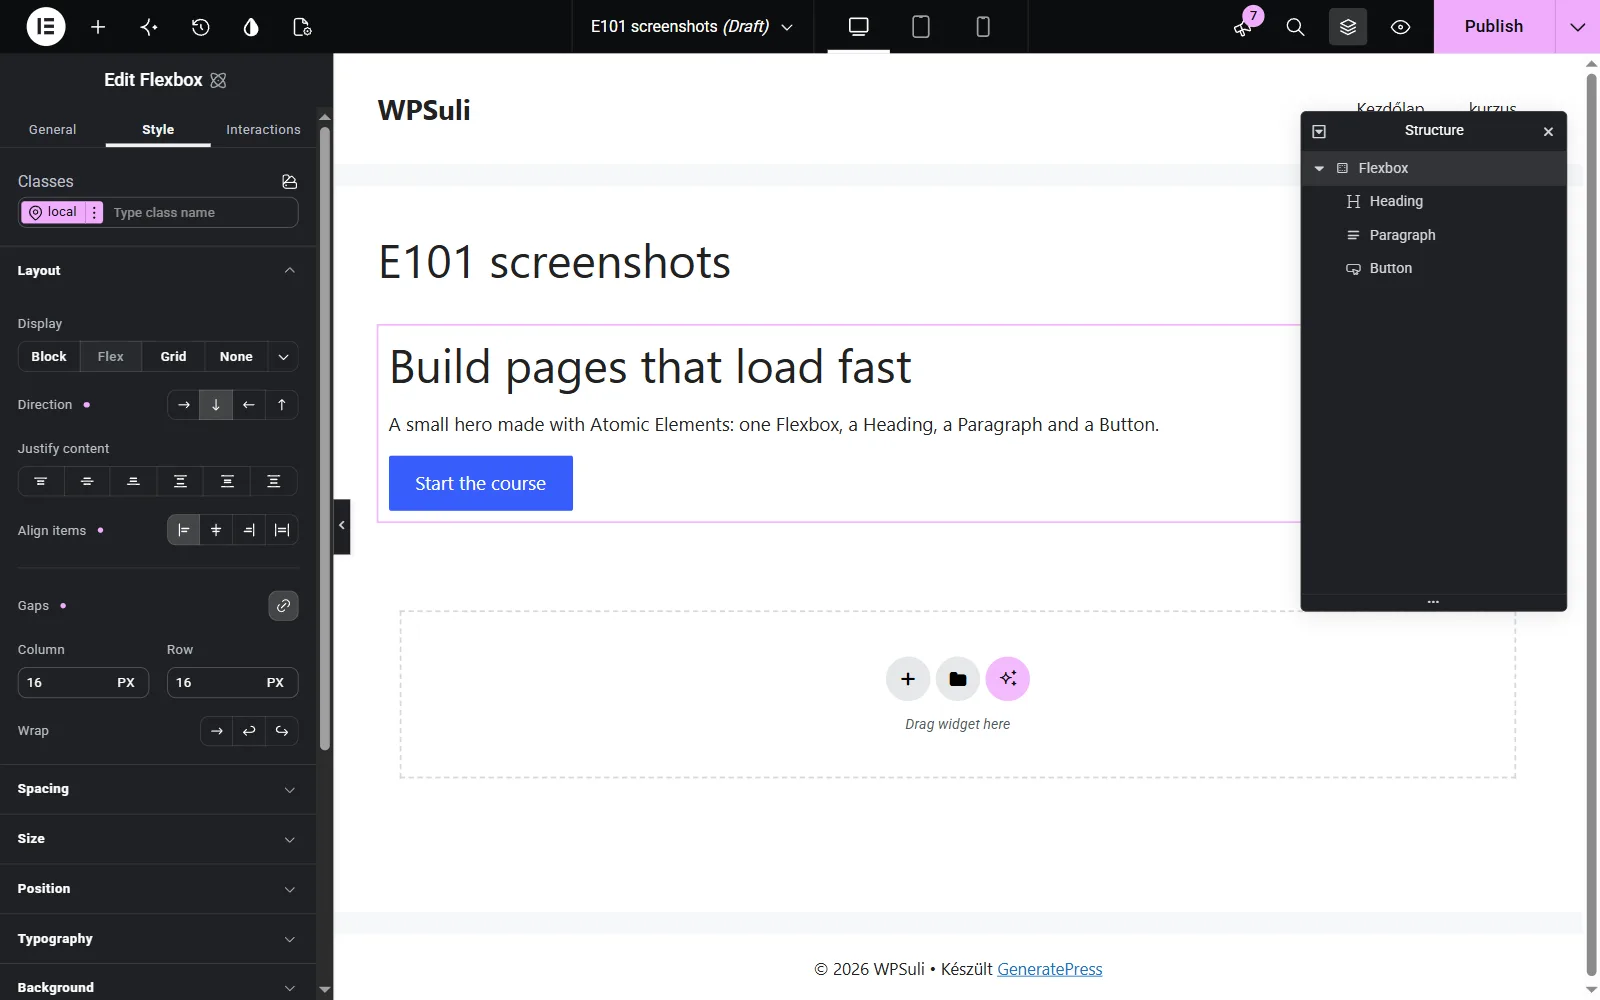Expand the display options dropdown arrow
The height and width of the screenshot is (1000, 1600).
283,357
